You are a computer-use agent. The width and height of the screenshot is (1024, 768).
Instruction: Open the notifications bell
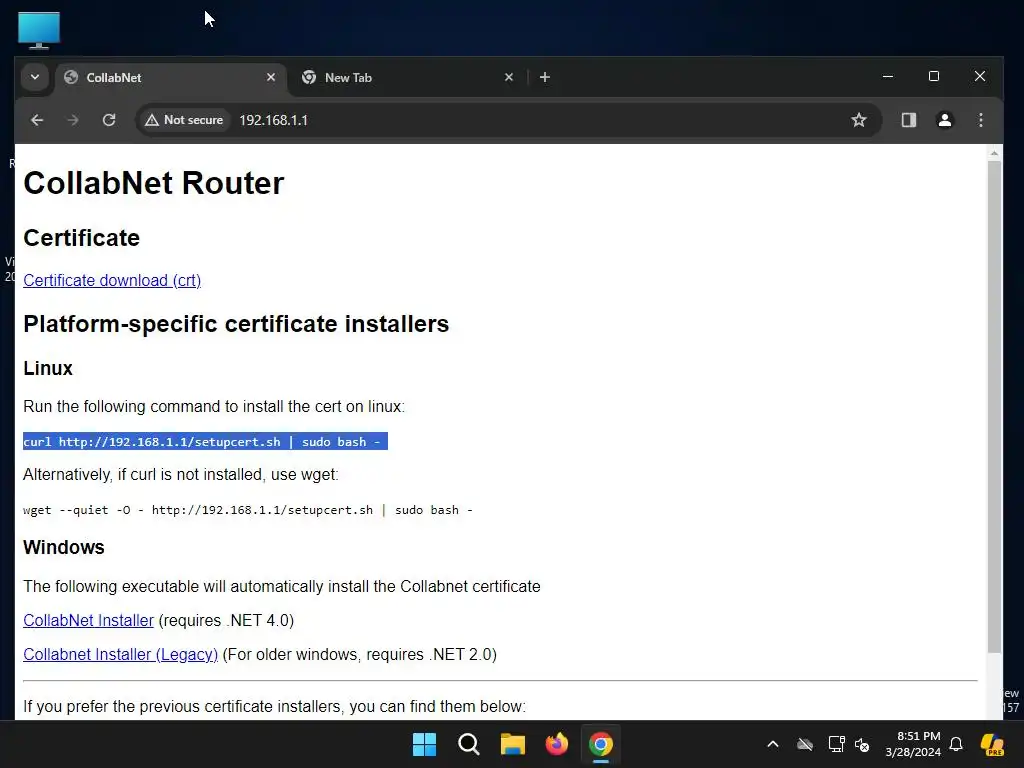tap(956, 744)
